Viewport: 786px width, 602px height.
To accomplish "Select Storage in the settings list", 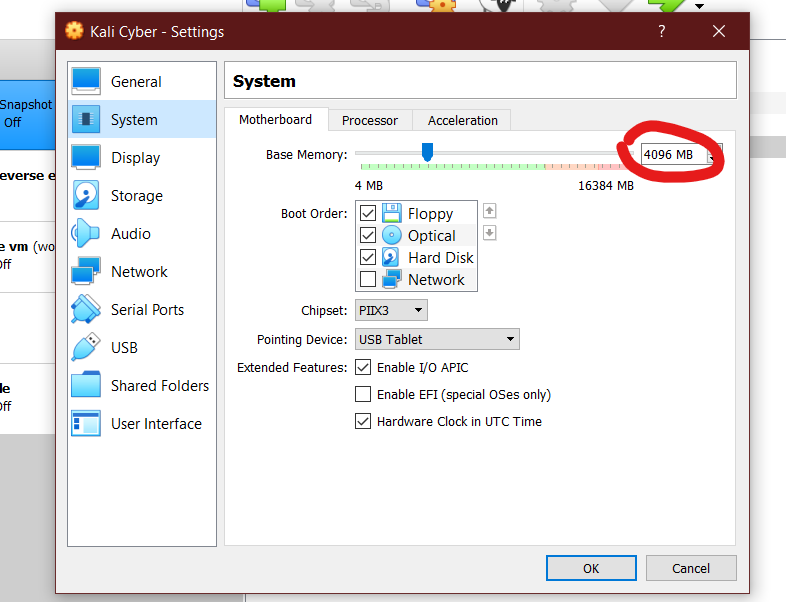I will click(142, 195).
